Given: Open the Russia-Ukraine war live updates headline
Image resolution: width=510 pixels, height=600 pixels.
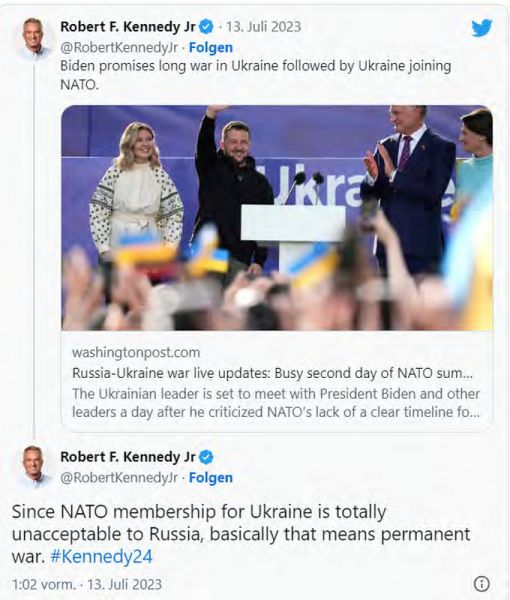Looking at the screenshot, I should point(272,373).
